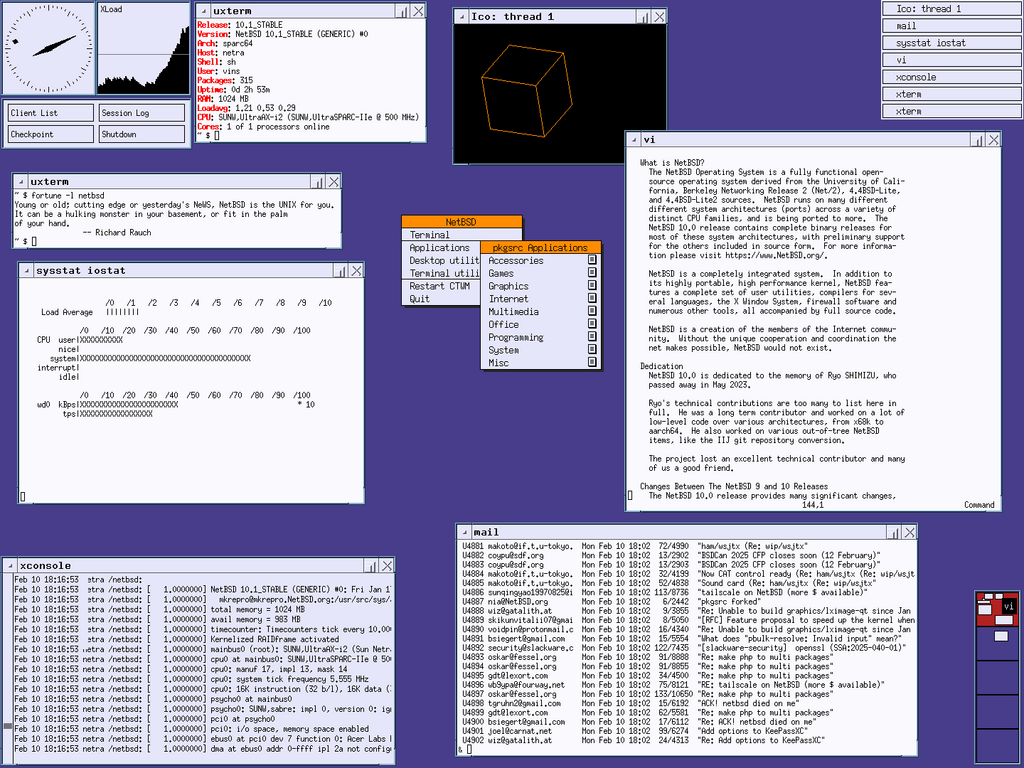Image resolution: width=1024 pixels, height=768 pixels.
Task: Click the resize icon on Ico: thread 1 window
Action: coord(643,17)
